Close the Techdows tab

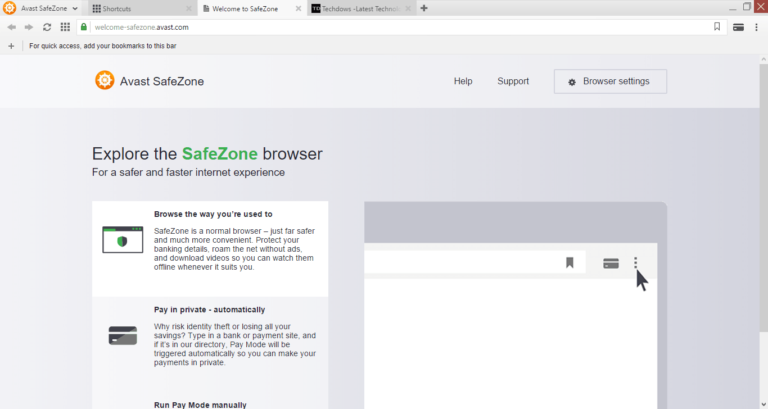click(x=408, y=8)
